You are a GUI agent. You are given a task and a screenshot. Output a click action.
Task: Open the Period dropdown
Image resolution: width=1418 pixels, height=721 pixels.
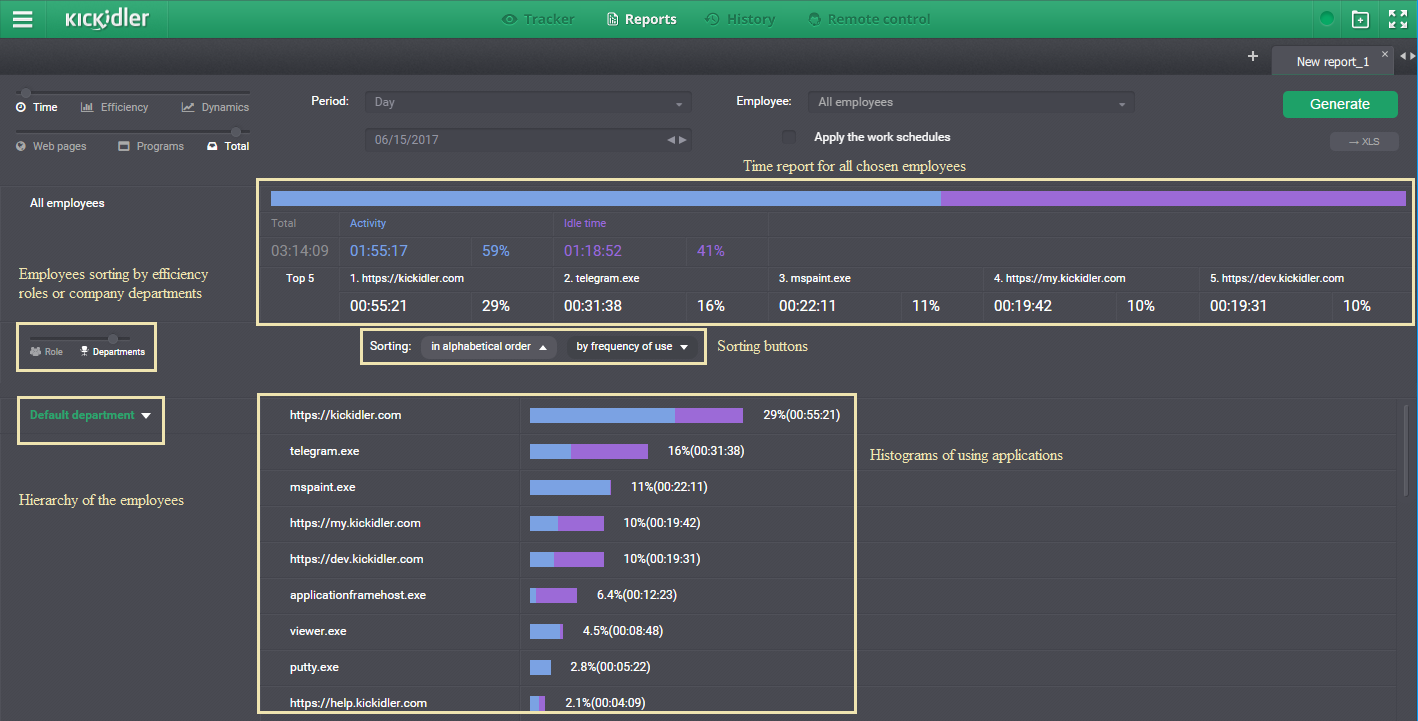point(528,102)
